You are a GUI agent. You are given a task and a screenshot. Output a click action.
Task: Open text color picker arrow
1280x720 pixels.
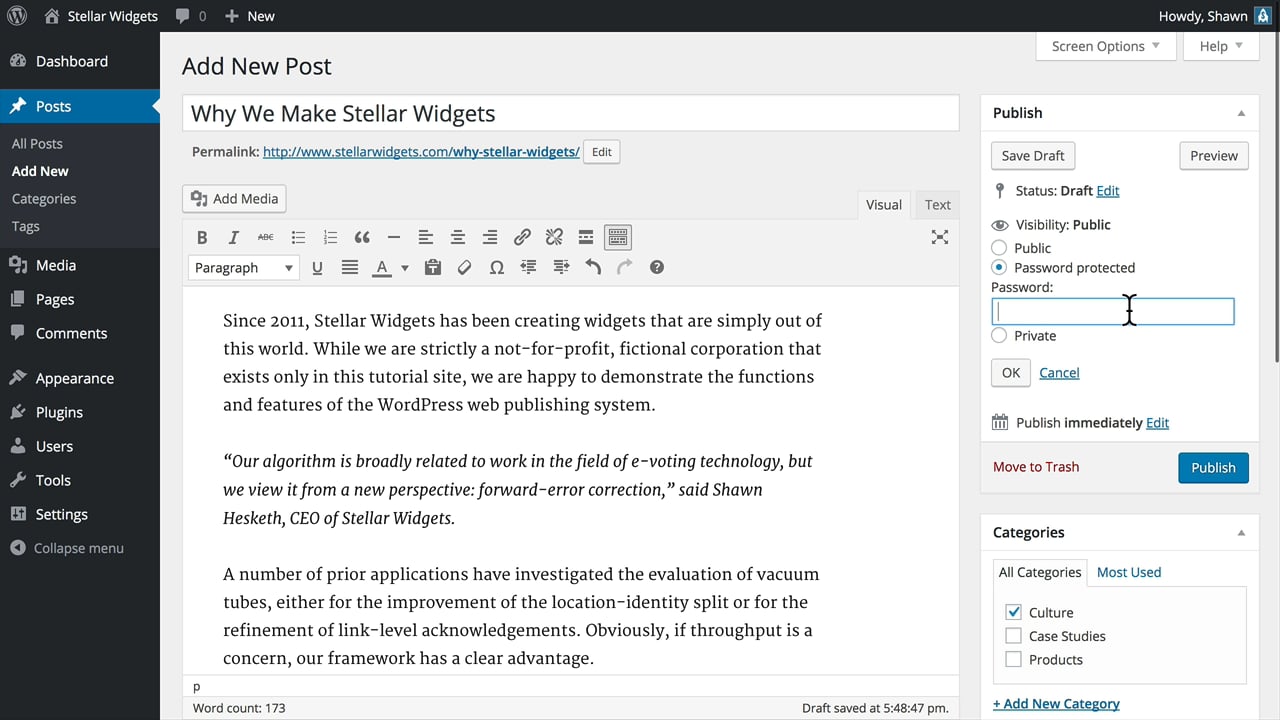[405, 267]
